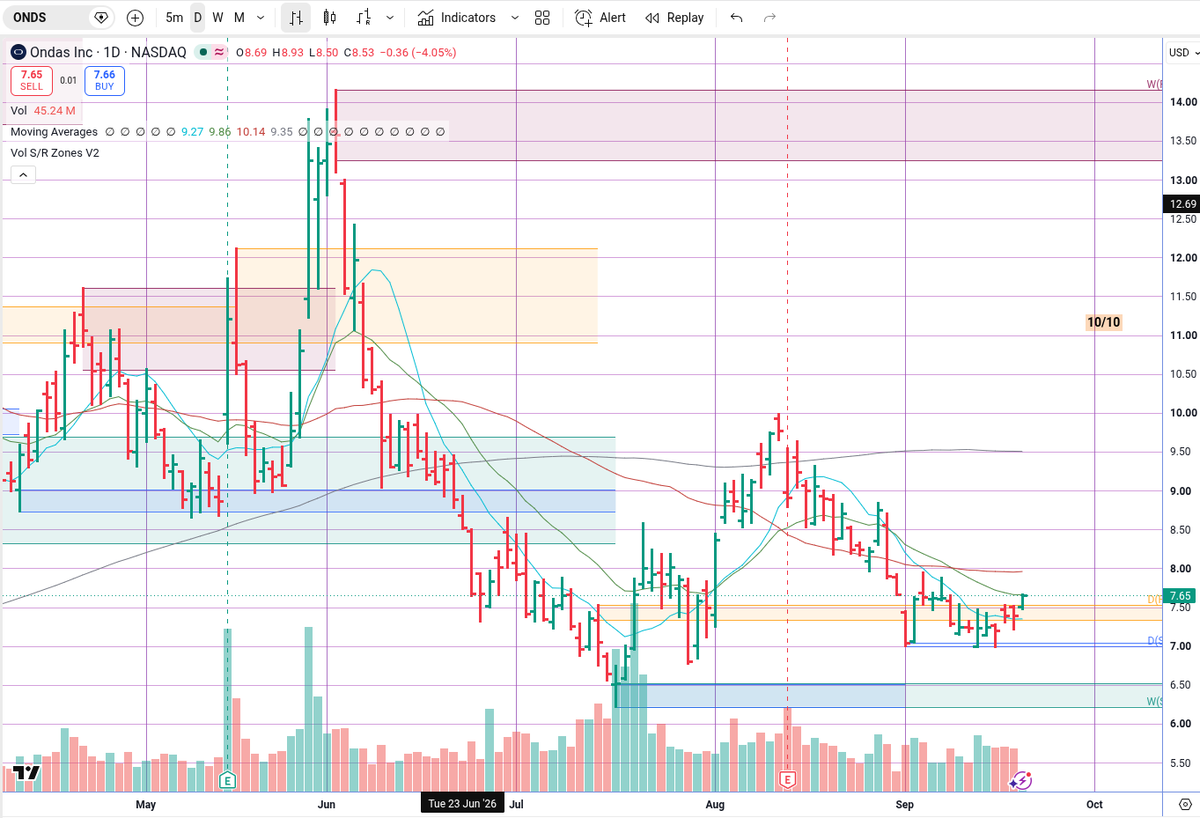Start bar Replay mode
This screenshot has width=1200, height=818.
click(675, 17)
